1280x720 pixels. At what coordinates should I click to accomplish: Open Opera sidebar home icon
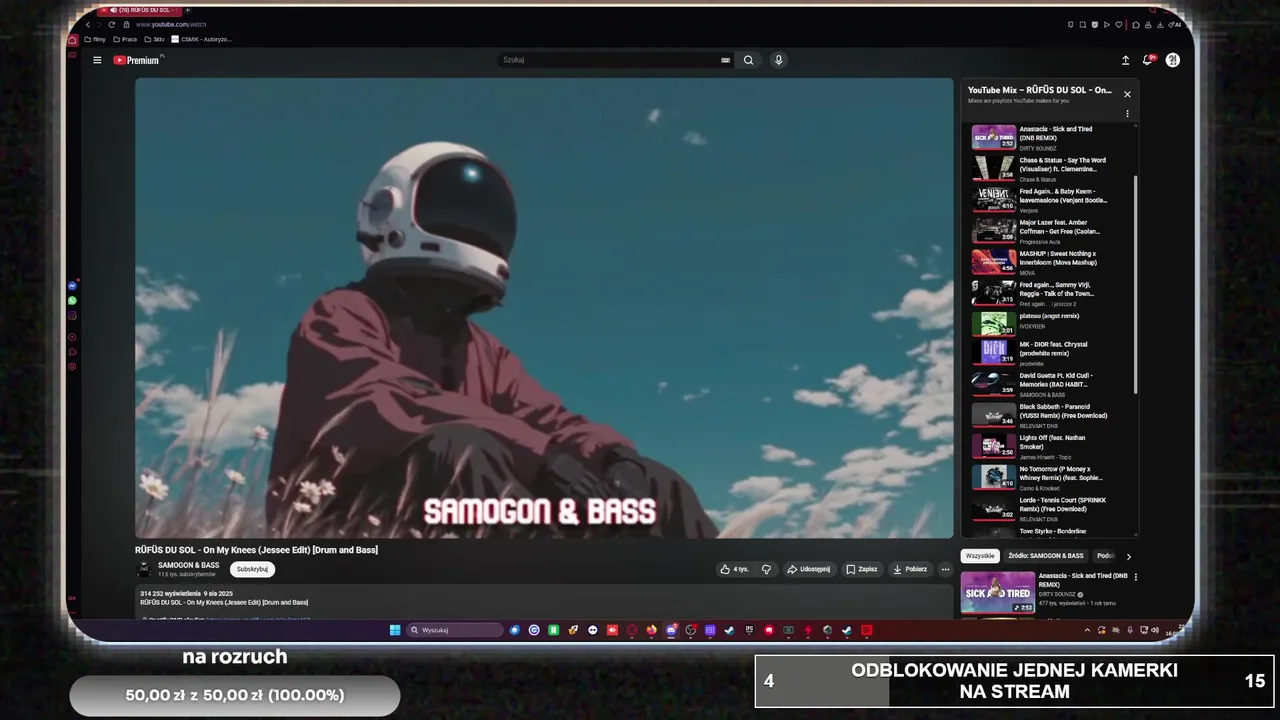[72, 40]
